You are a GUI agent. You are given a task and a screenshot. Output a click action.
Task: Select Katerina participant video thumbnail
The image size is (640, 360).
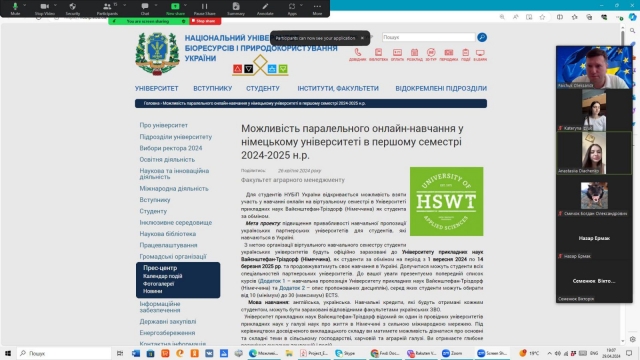[x=594, y=110]
